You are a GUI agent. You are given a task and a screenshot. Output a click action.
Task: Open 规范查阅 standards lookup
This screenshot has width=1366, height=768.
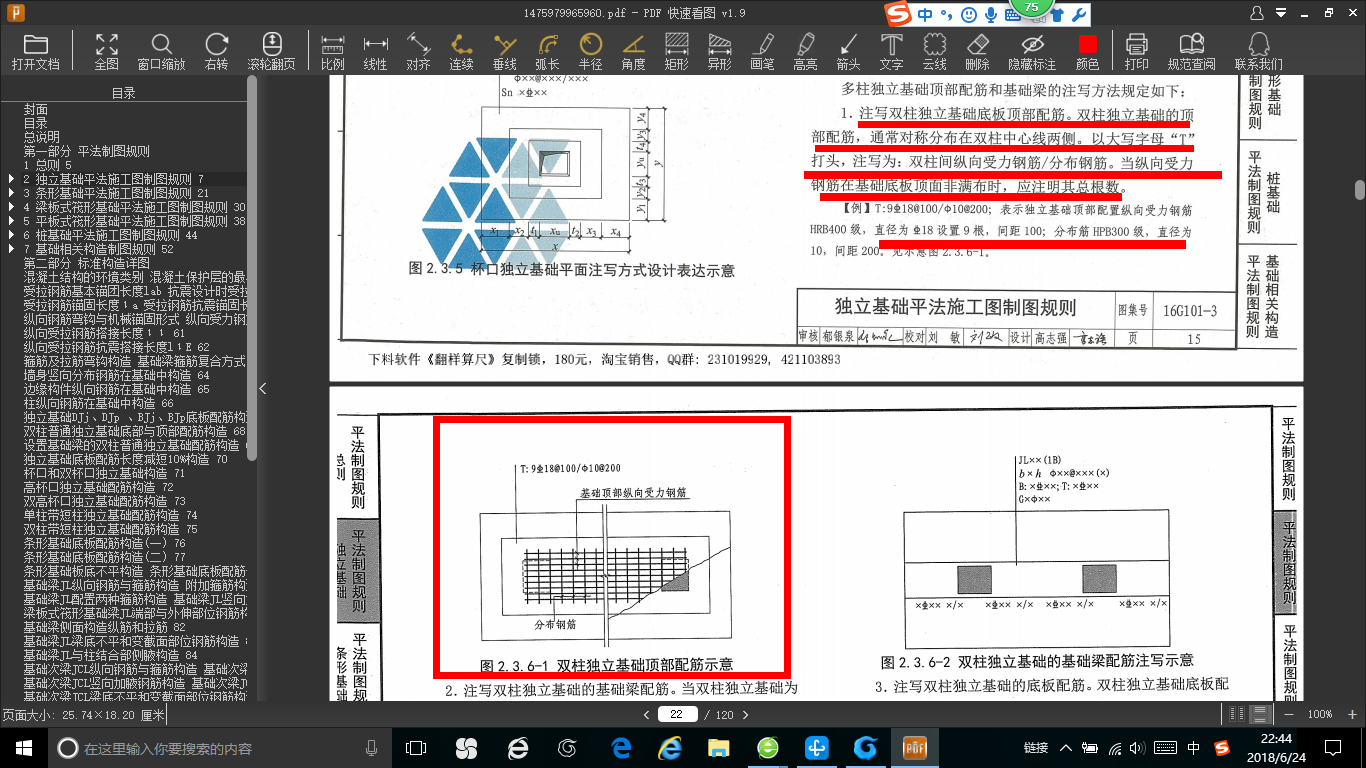click(x=1191, y=51)
